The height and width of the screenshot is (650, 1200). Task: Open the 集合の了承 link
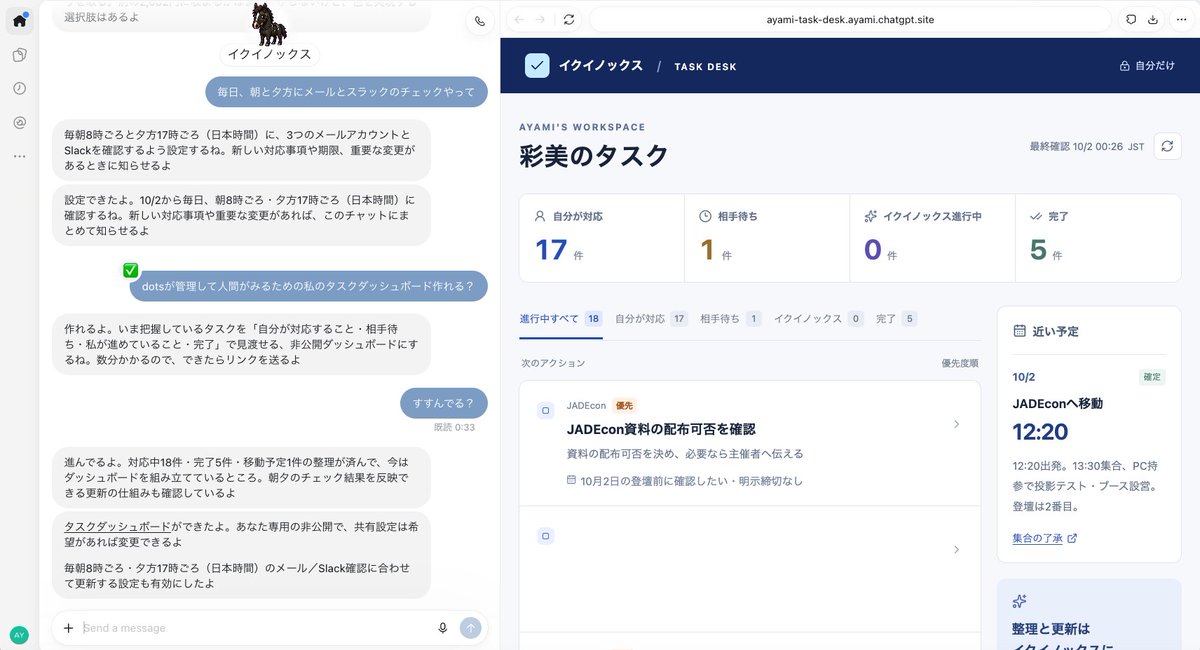1045,538
